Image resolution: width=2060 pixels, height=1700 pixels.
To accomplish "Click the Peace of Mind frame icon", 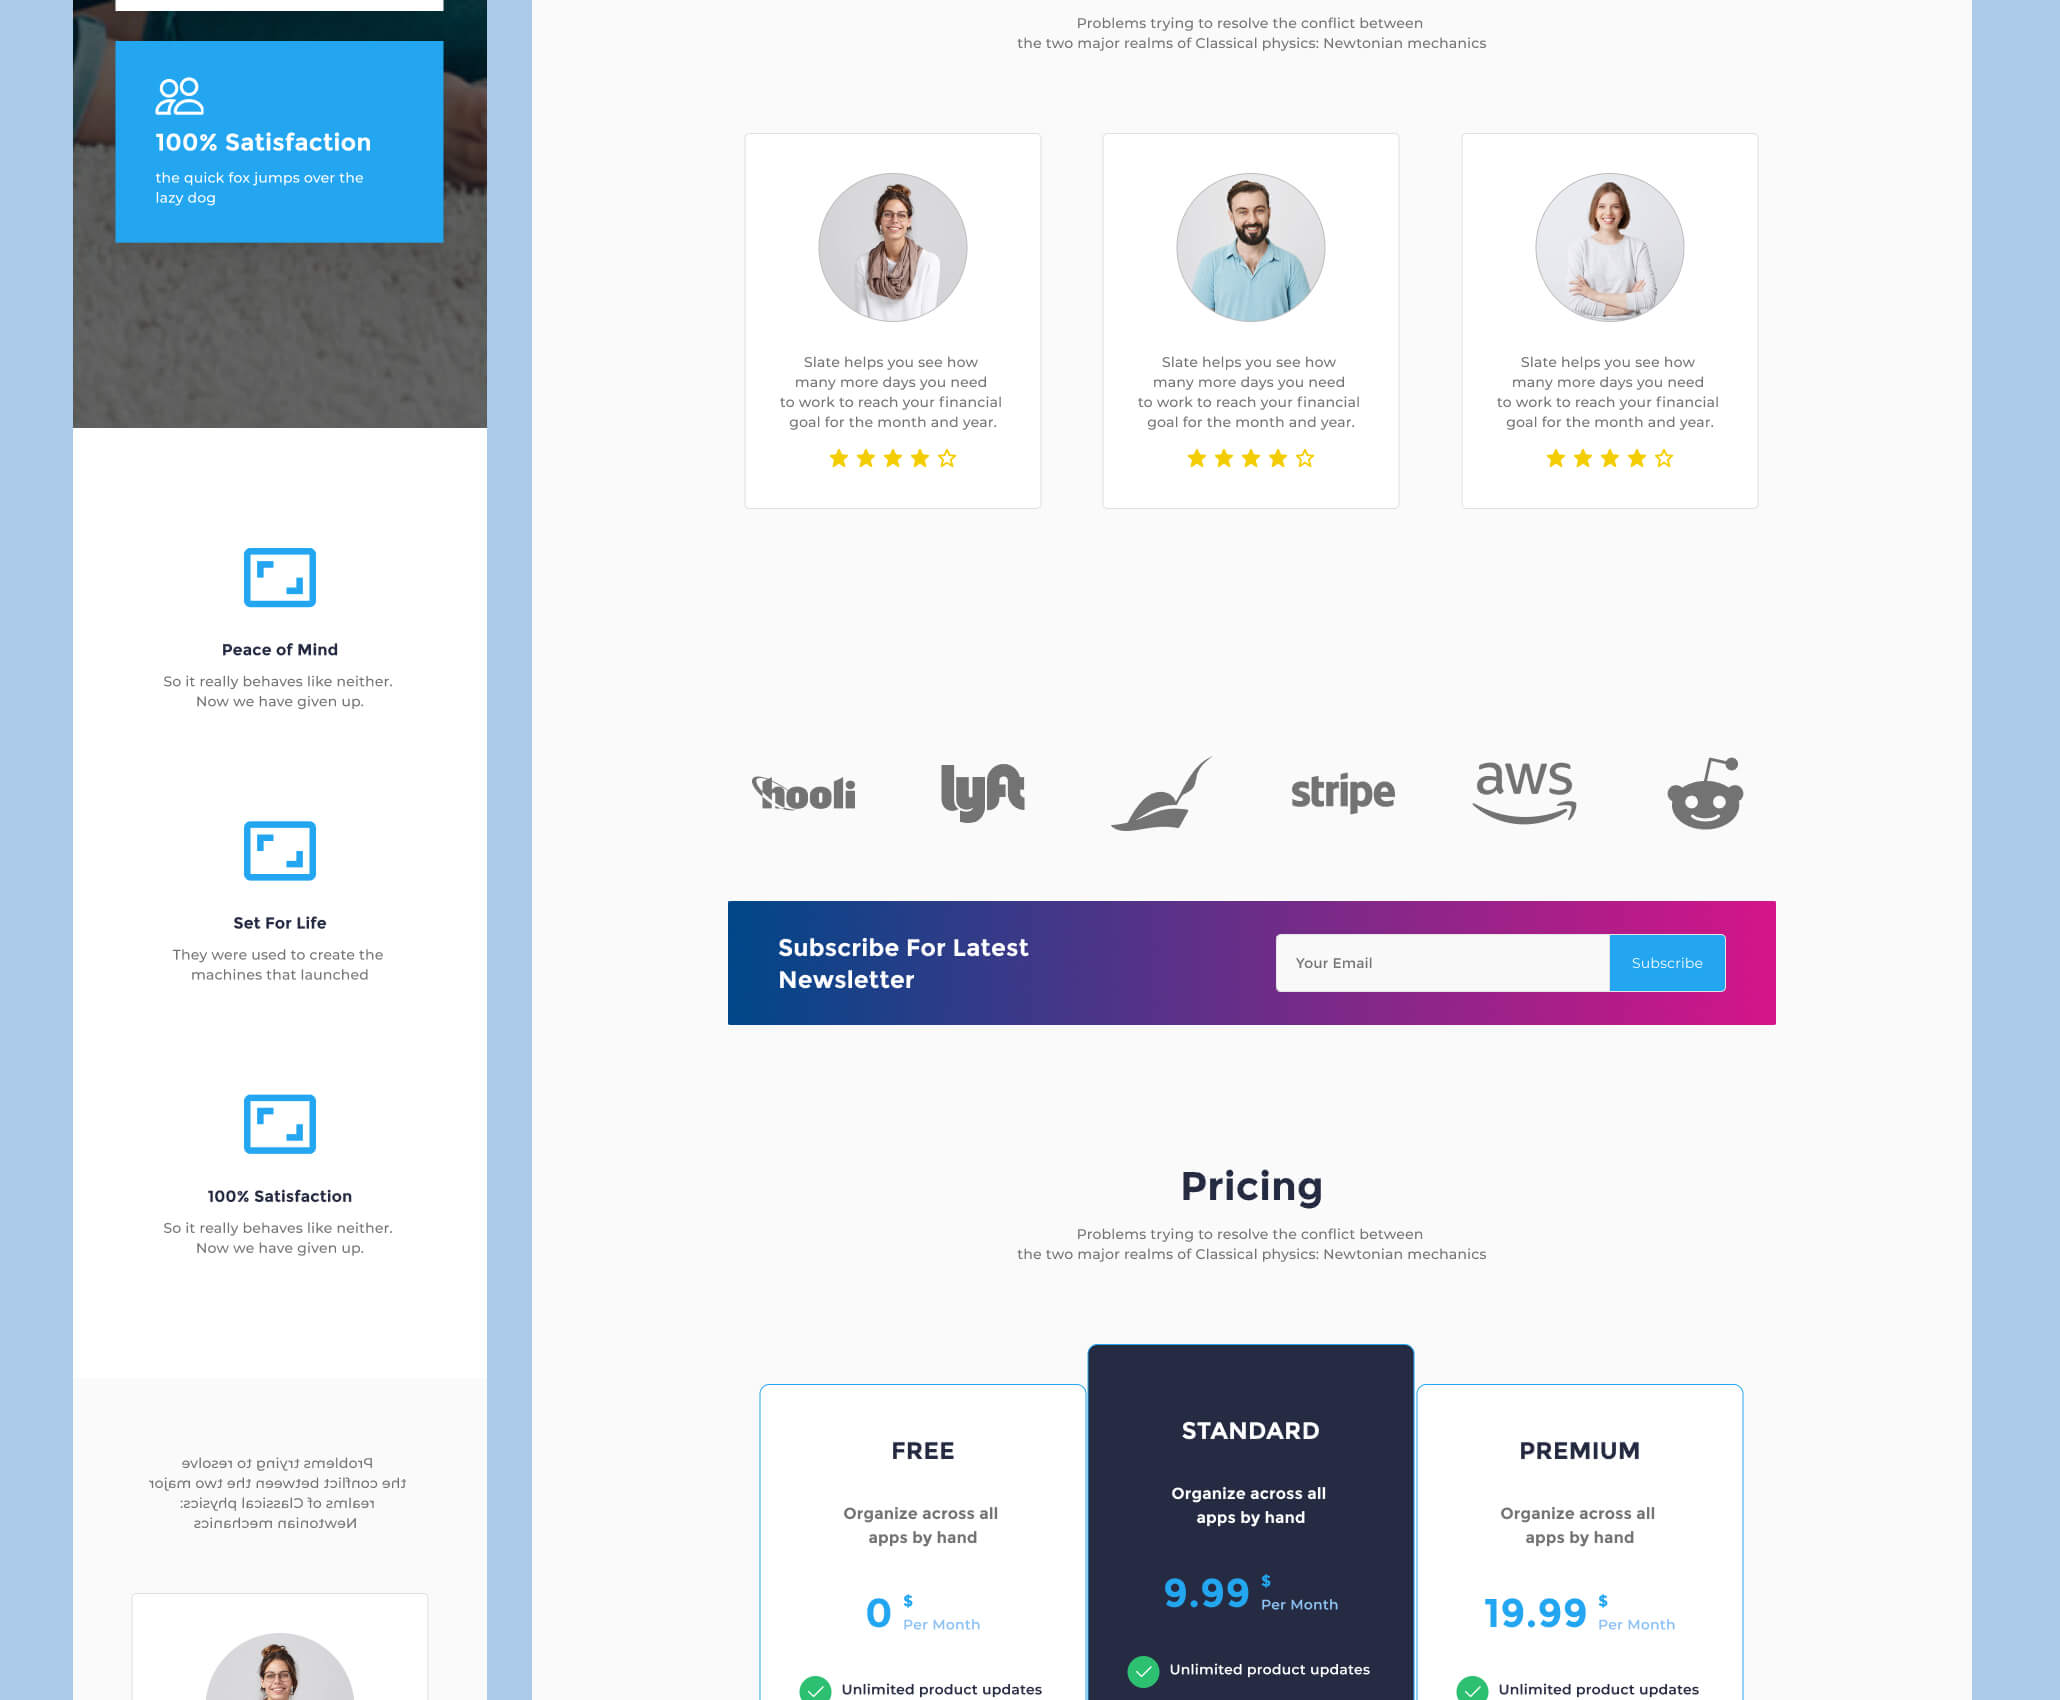I will pyautogui.click(x=277, y=576).
